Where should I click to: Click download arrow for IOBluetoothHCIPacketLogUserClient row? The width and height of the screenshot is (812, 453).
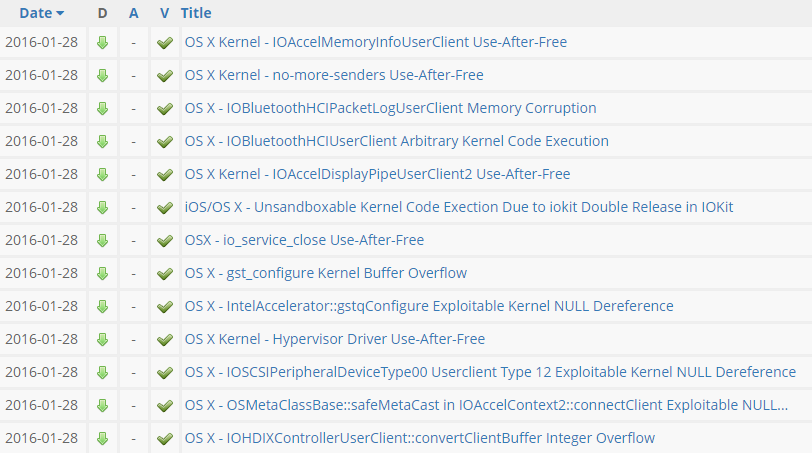[x=102, y=108]
